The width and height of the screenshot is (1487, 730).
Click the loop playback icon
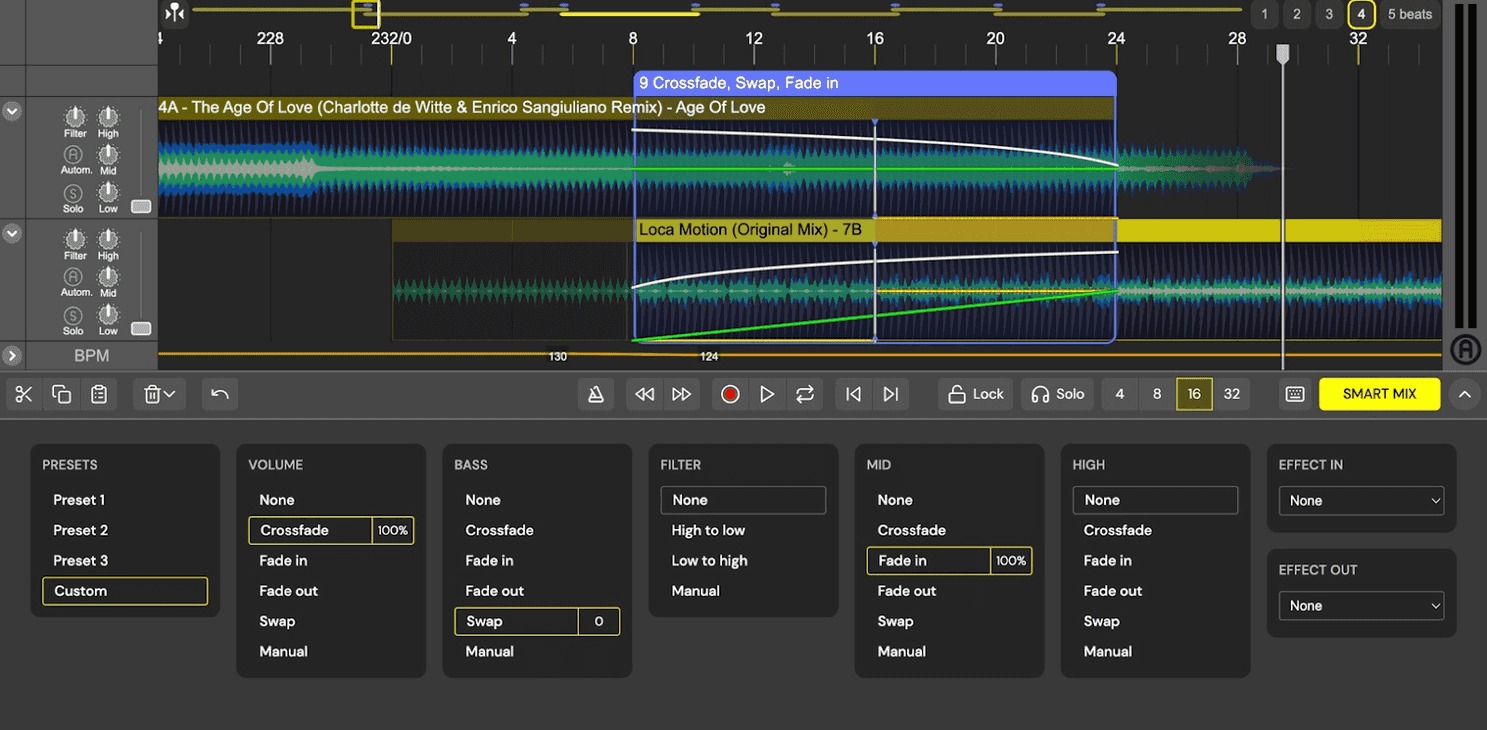tap(805, 394)
